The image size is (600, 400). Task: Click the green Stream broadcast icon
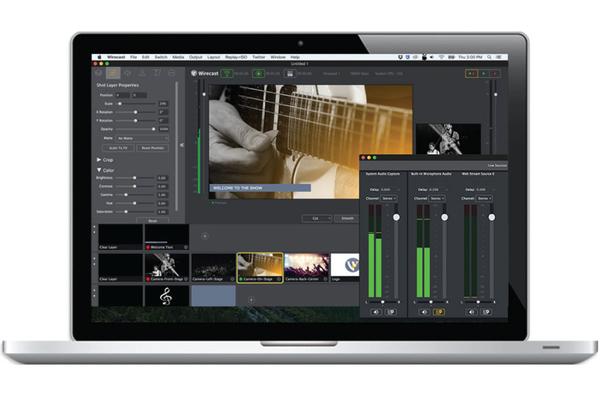pos(227,73)
